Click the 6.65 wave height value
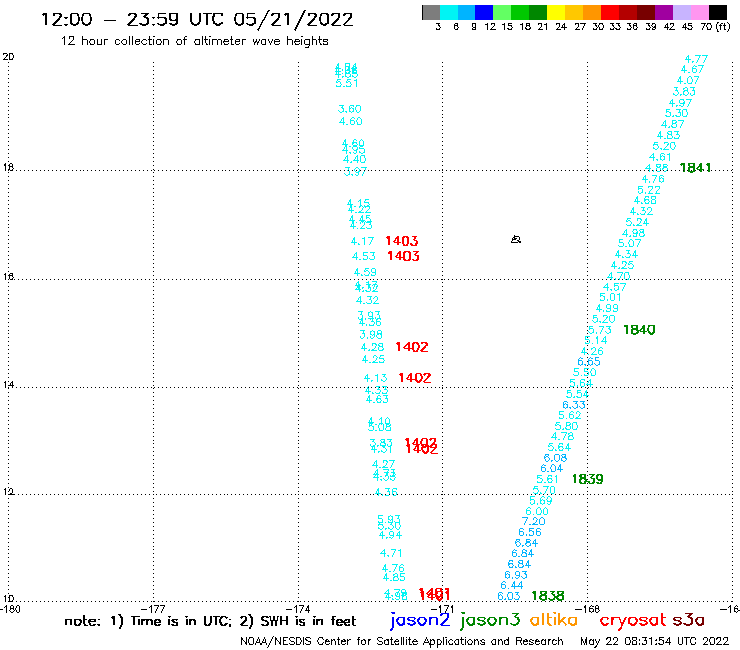 pyautogui.click(x=589, y=362)
